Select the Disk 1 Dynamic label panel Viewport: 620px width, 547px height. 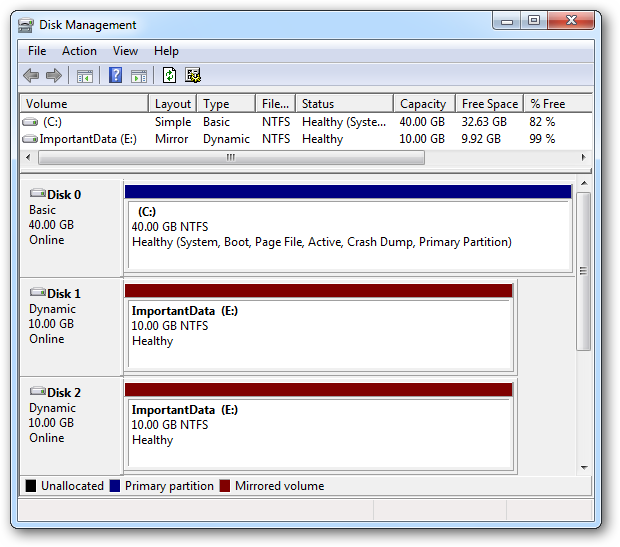pos(71,327)
